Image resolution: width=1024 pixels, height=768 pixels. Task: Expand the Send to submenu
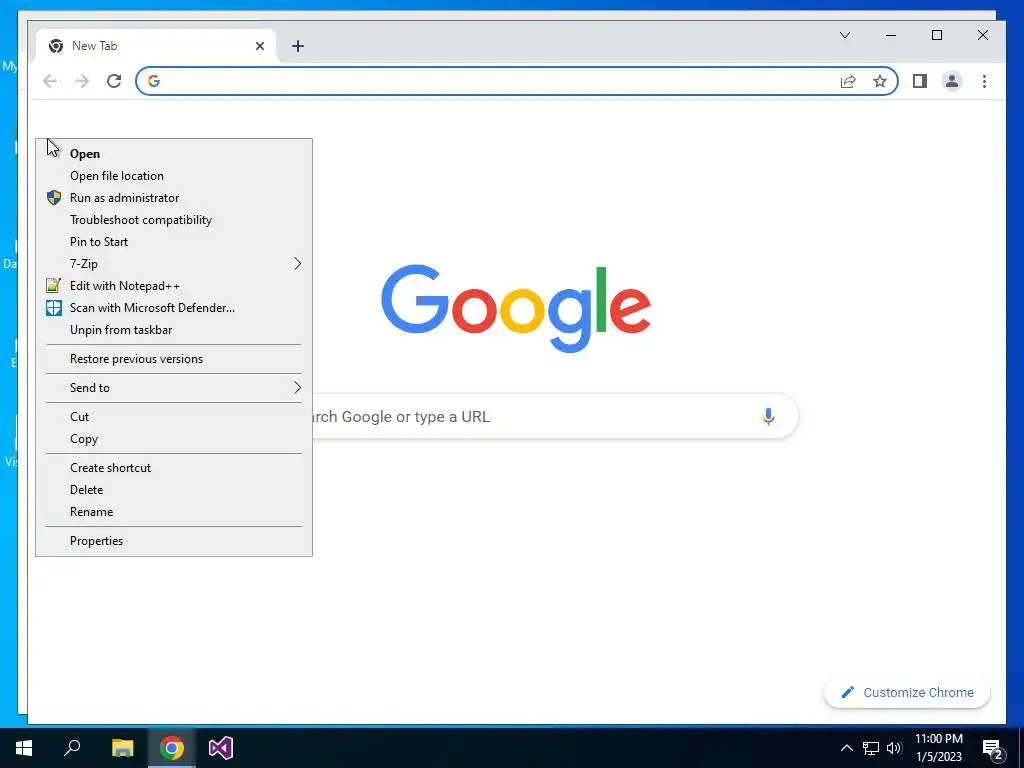coord(173,388)
